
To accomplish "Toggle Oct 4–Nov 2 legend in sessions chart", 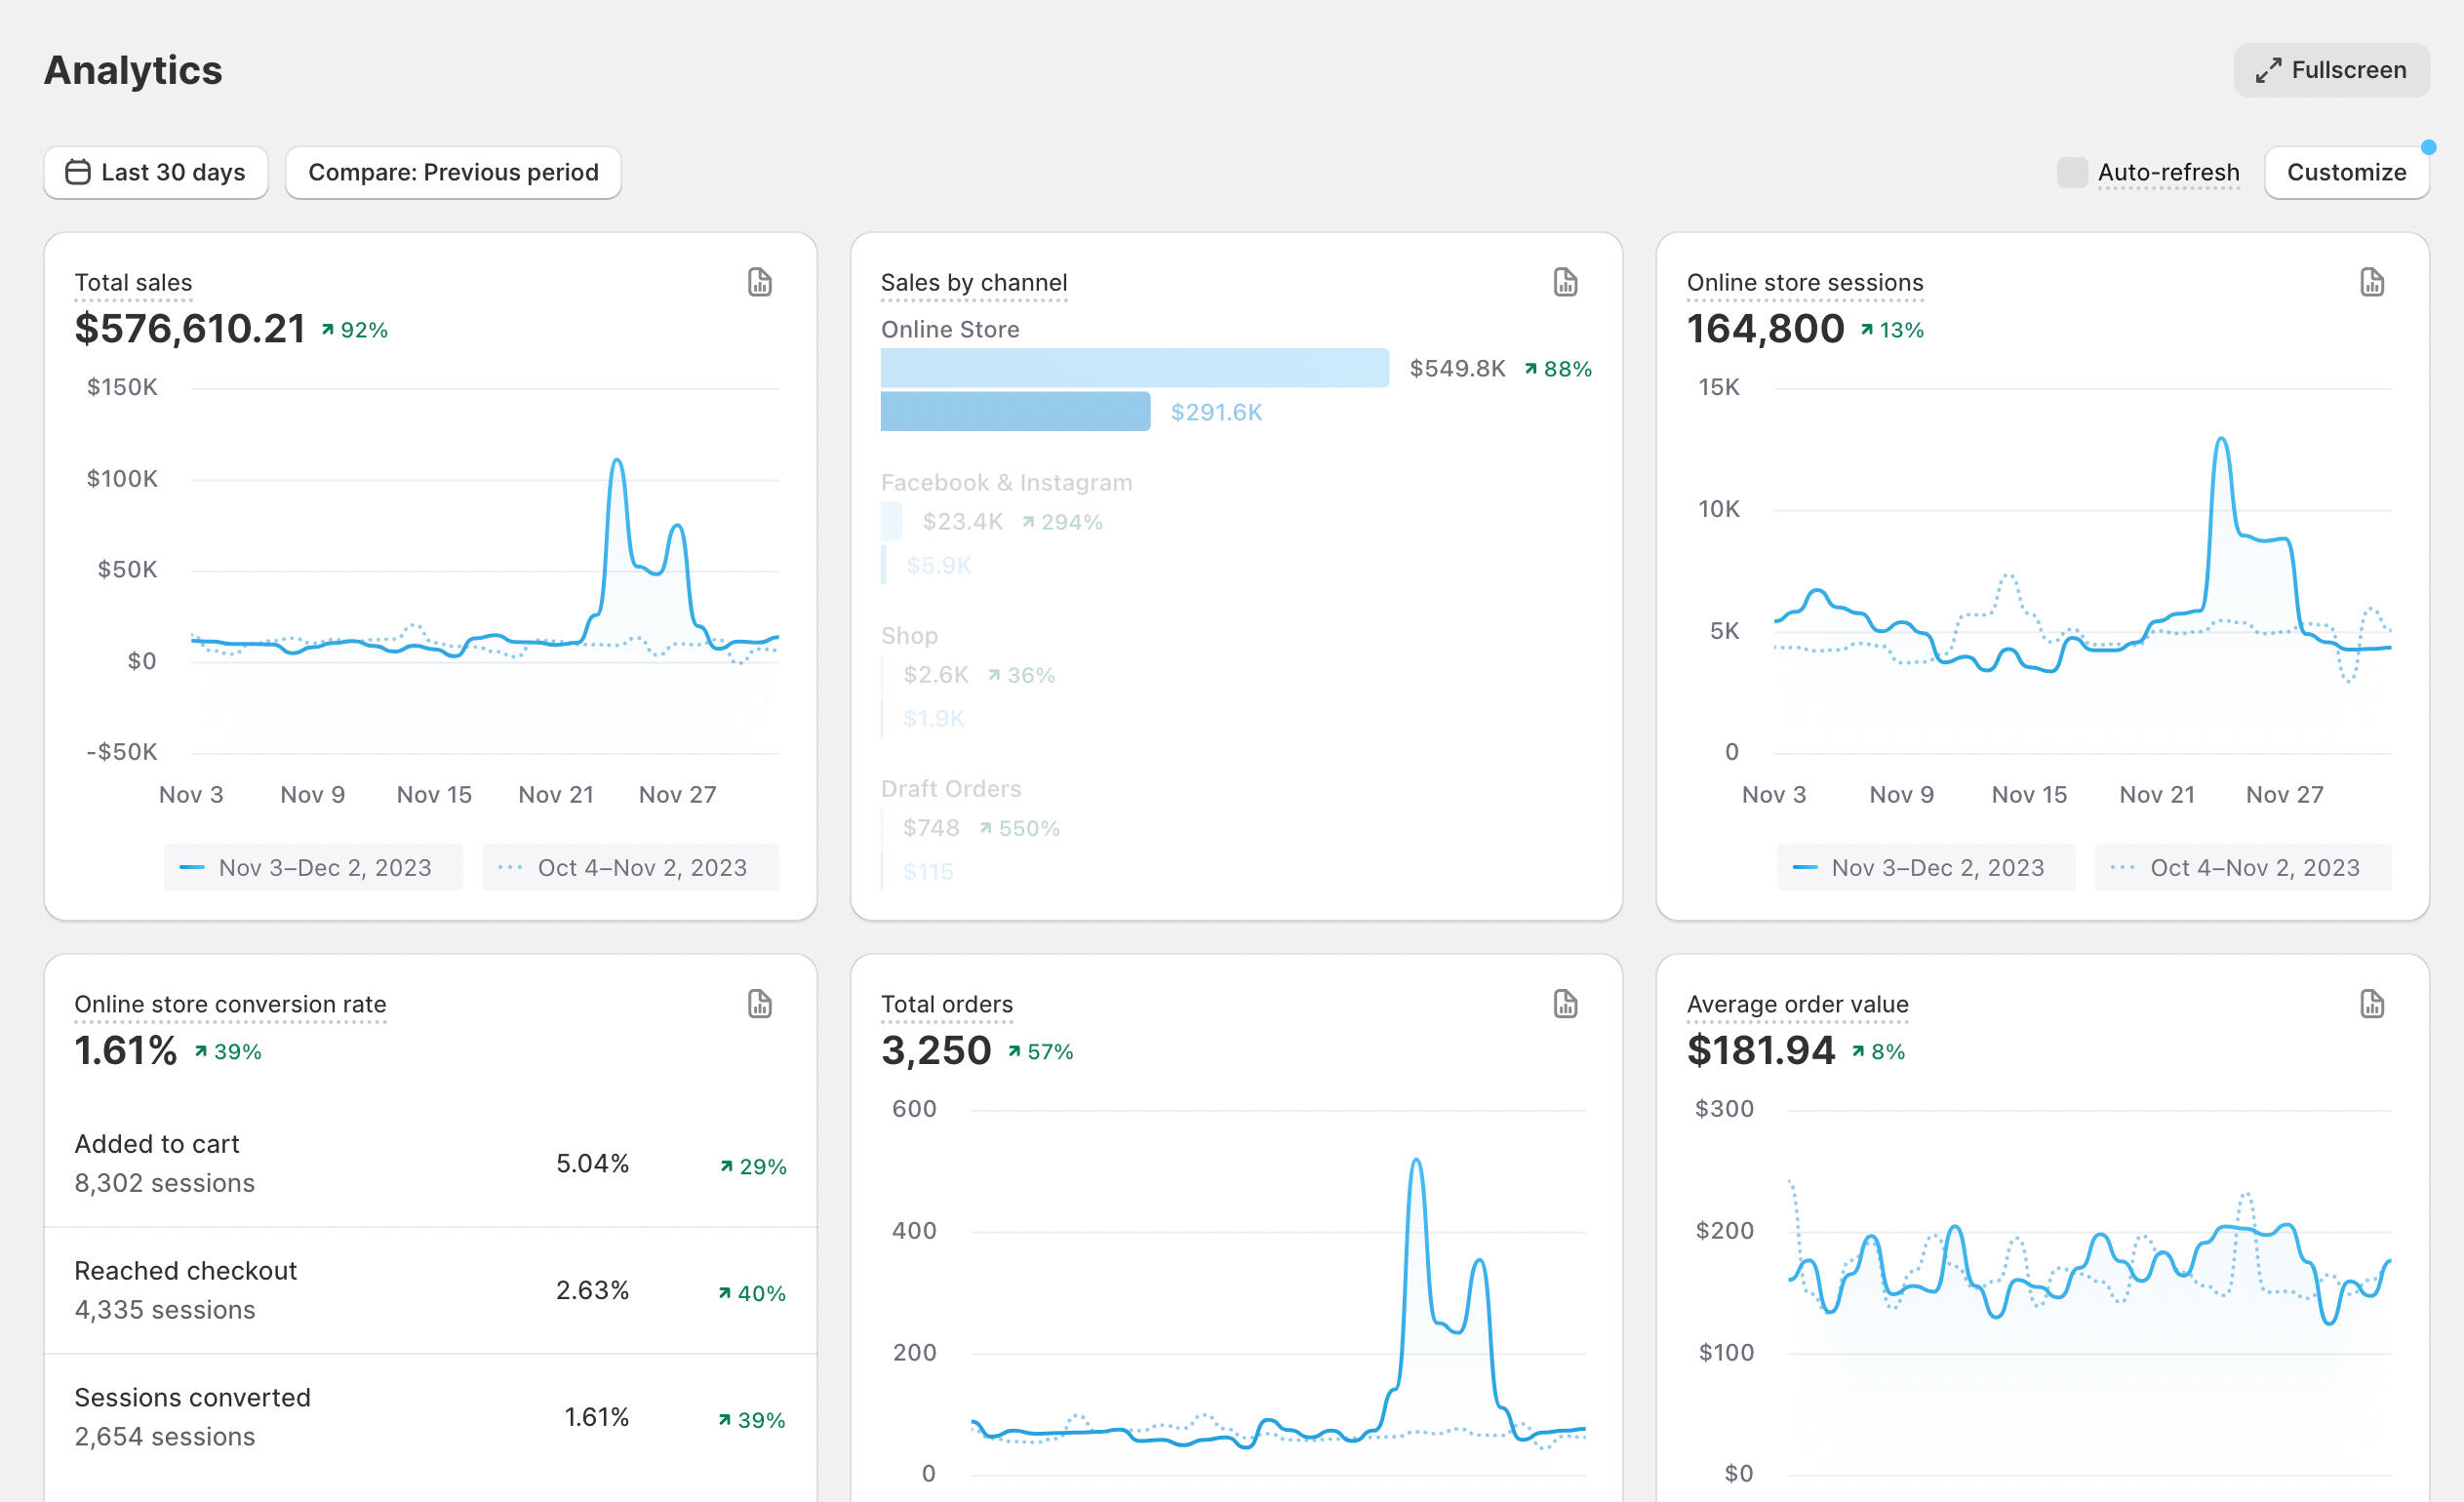I will pyautogui.click(x=2242, y=867).
